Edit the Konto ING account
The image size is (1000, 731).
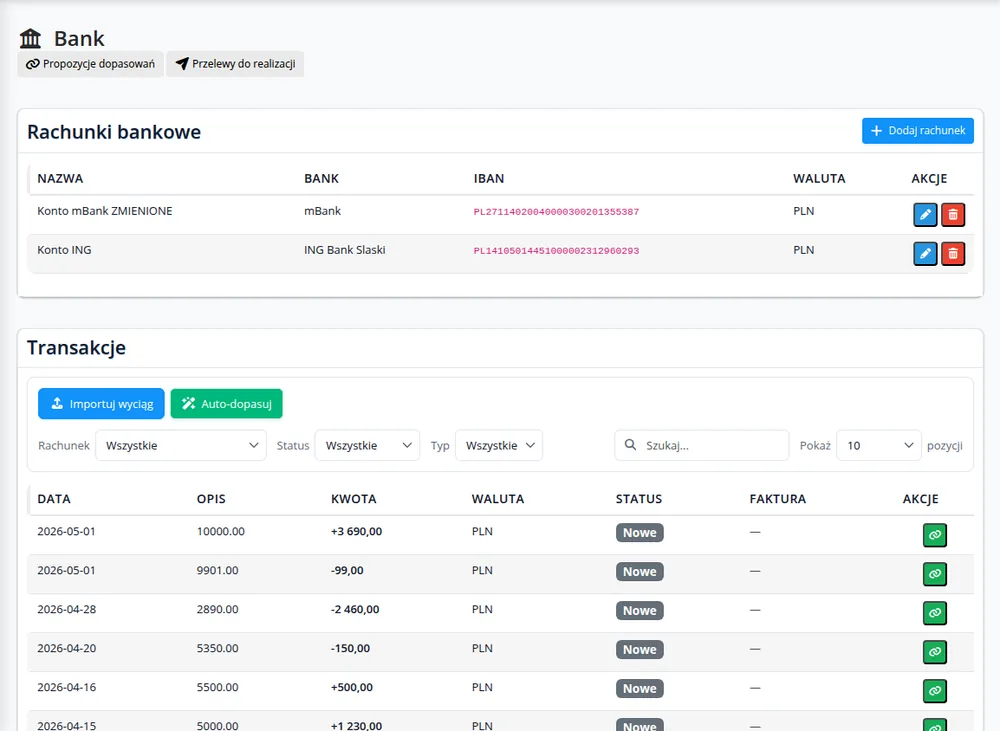click(925, 254)
